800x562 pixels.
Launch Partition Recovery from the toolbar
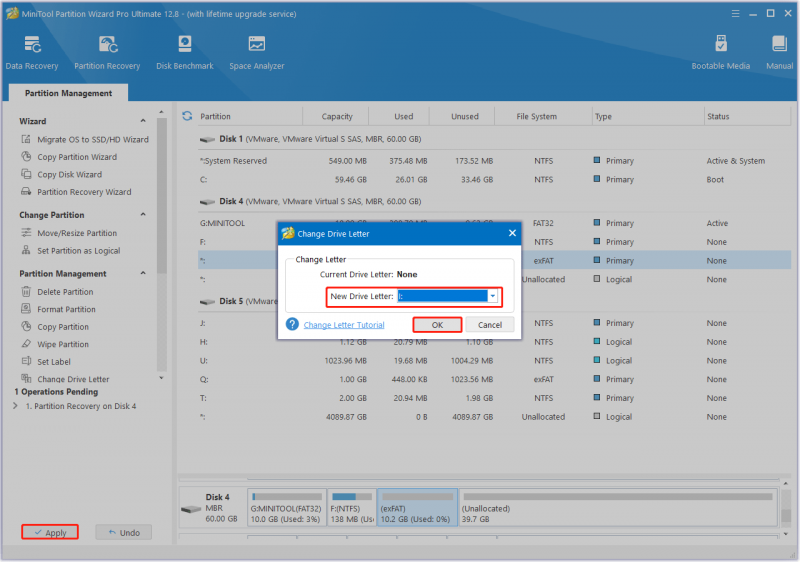click(108, 45)
